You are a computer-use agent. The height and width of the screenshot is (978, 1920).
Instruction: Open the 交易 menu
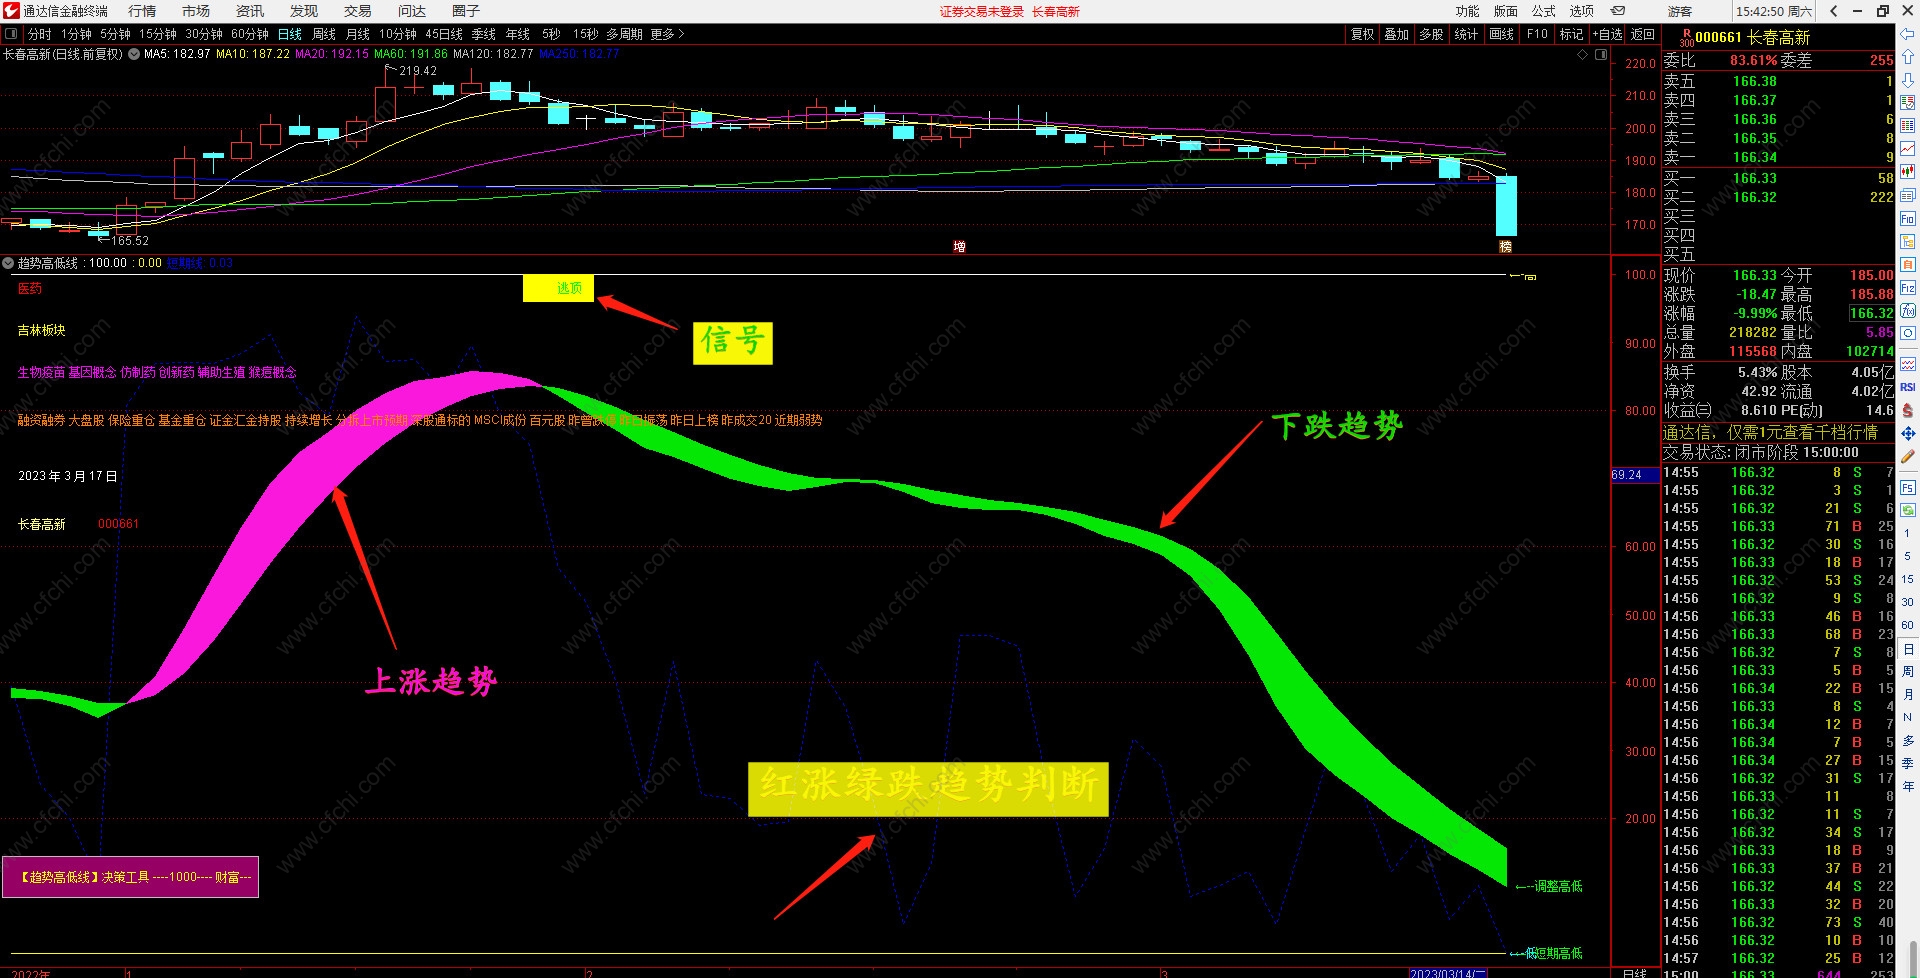pyautogui.click(x=358, y=11)
